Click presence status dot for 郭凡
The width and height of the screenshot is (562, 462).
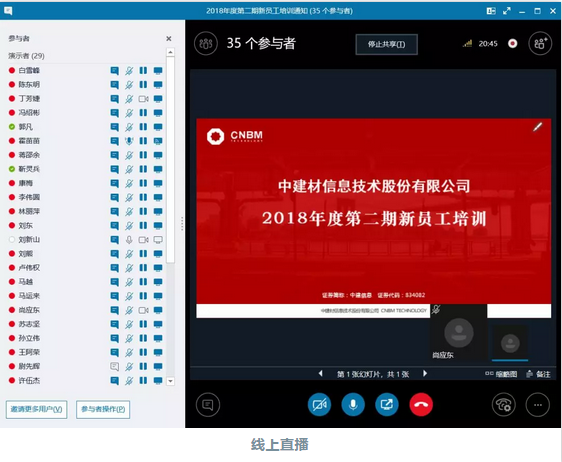[11, 127]
